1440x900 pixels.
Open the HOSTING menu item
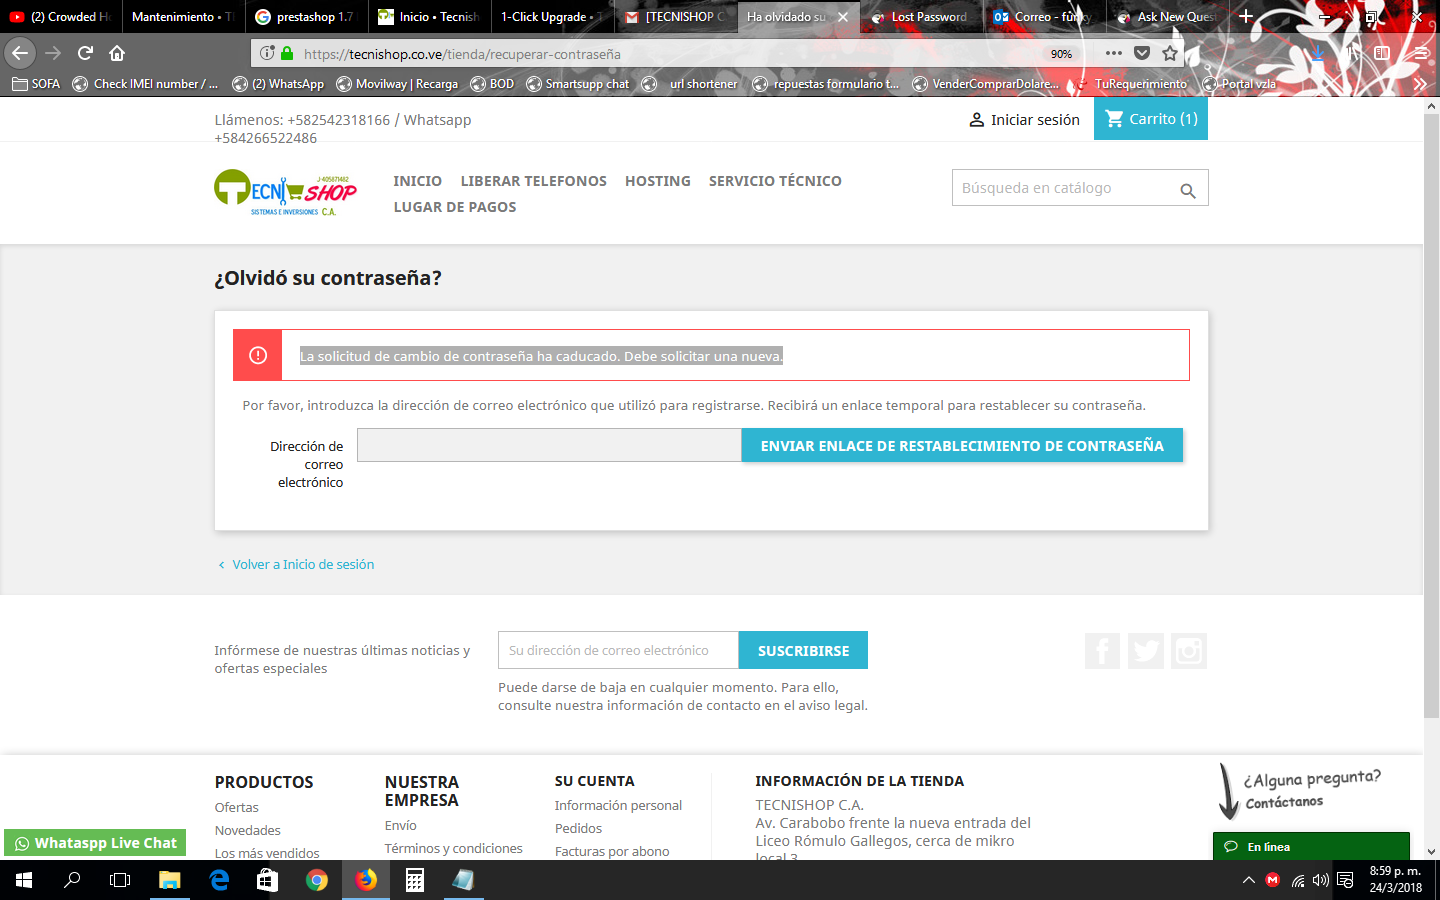658,181
